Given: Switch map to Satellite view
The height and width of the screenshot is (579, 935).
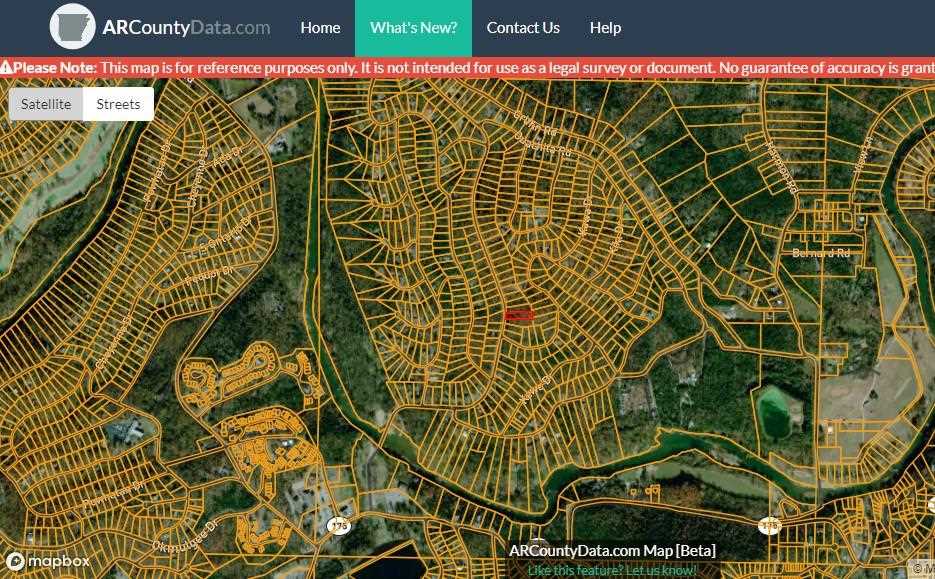Looking at the screenshot, I should 46,104.
